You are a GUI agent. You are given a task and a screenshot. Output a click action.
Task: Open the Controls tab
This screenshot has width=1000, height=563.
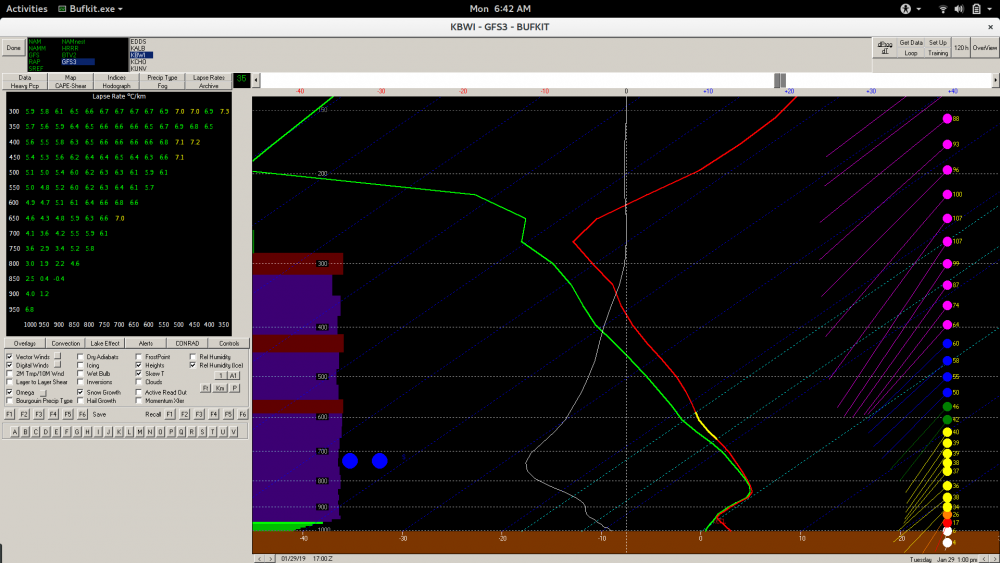click(x=229, y=343)
